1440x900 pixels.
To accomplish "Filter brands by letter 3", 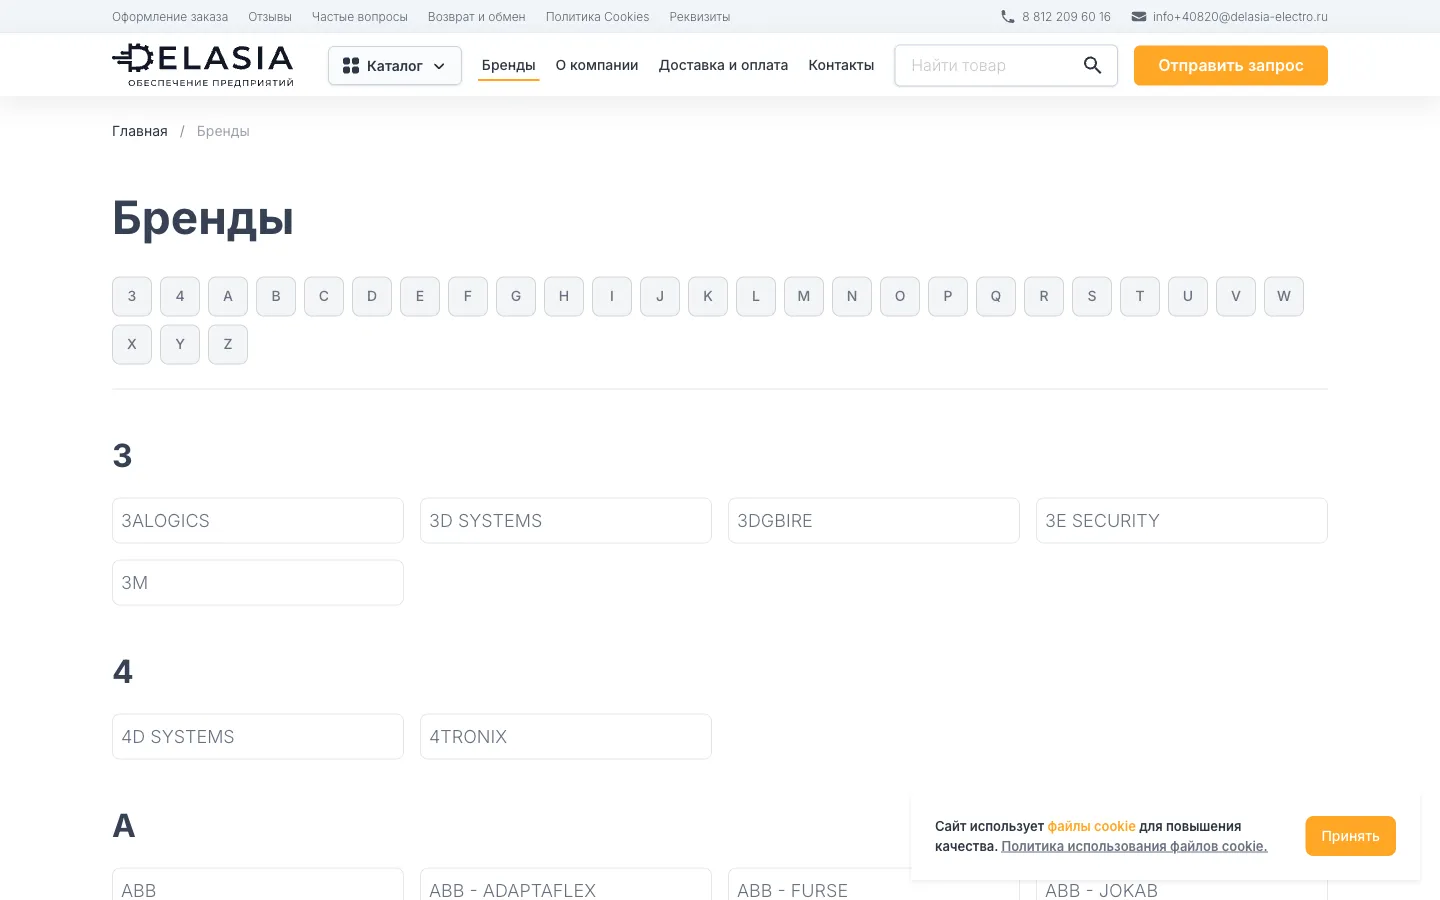I will point(132,296).
